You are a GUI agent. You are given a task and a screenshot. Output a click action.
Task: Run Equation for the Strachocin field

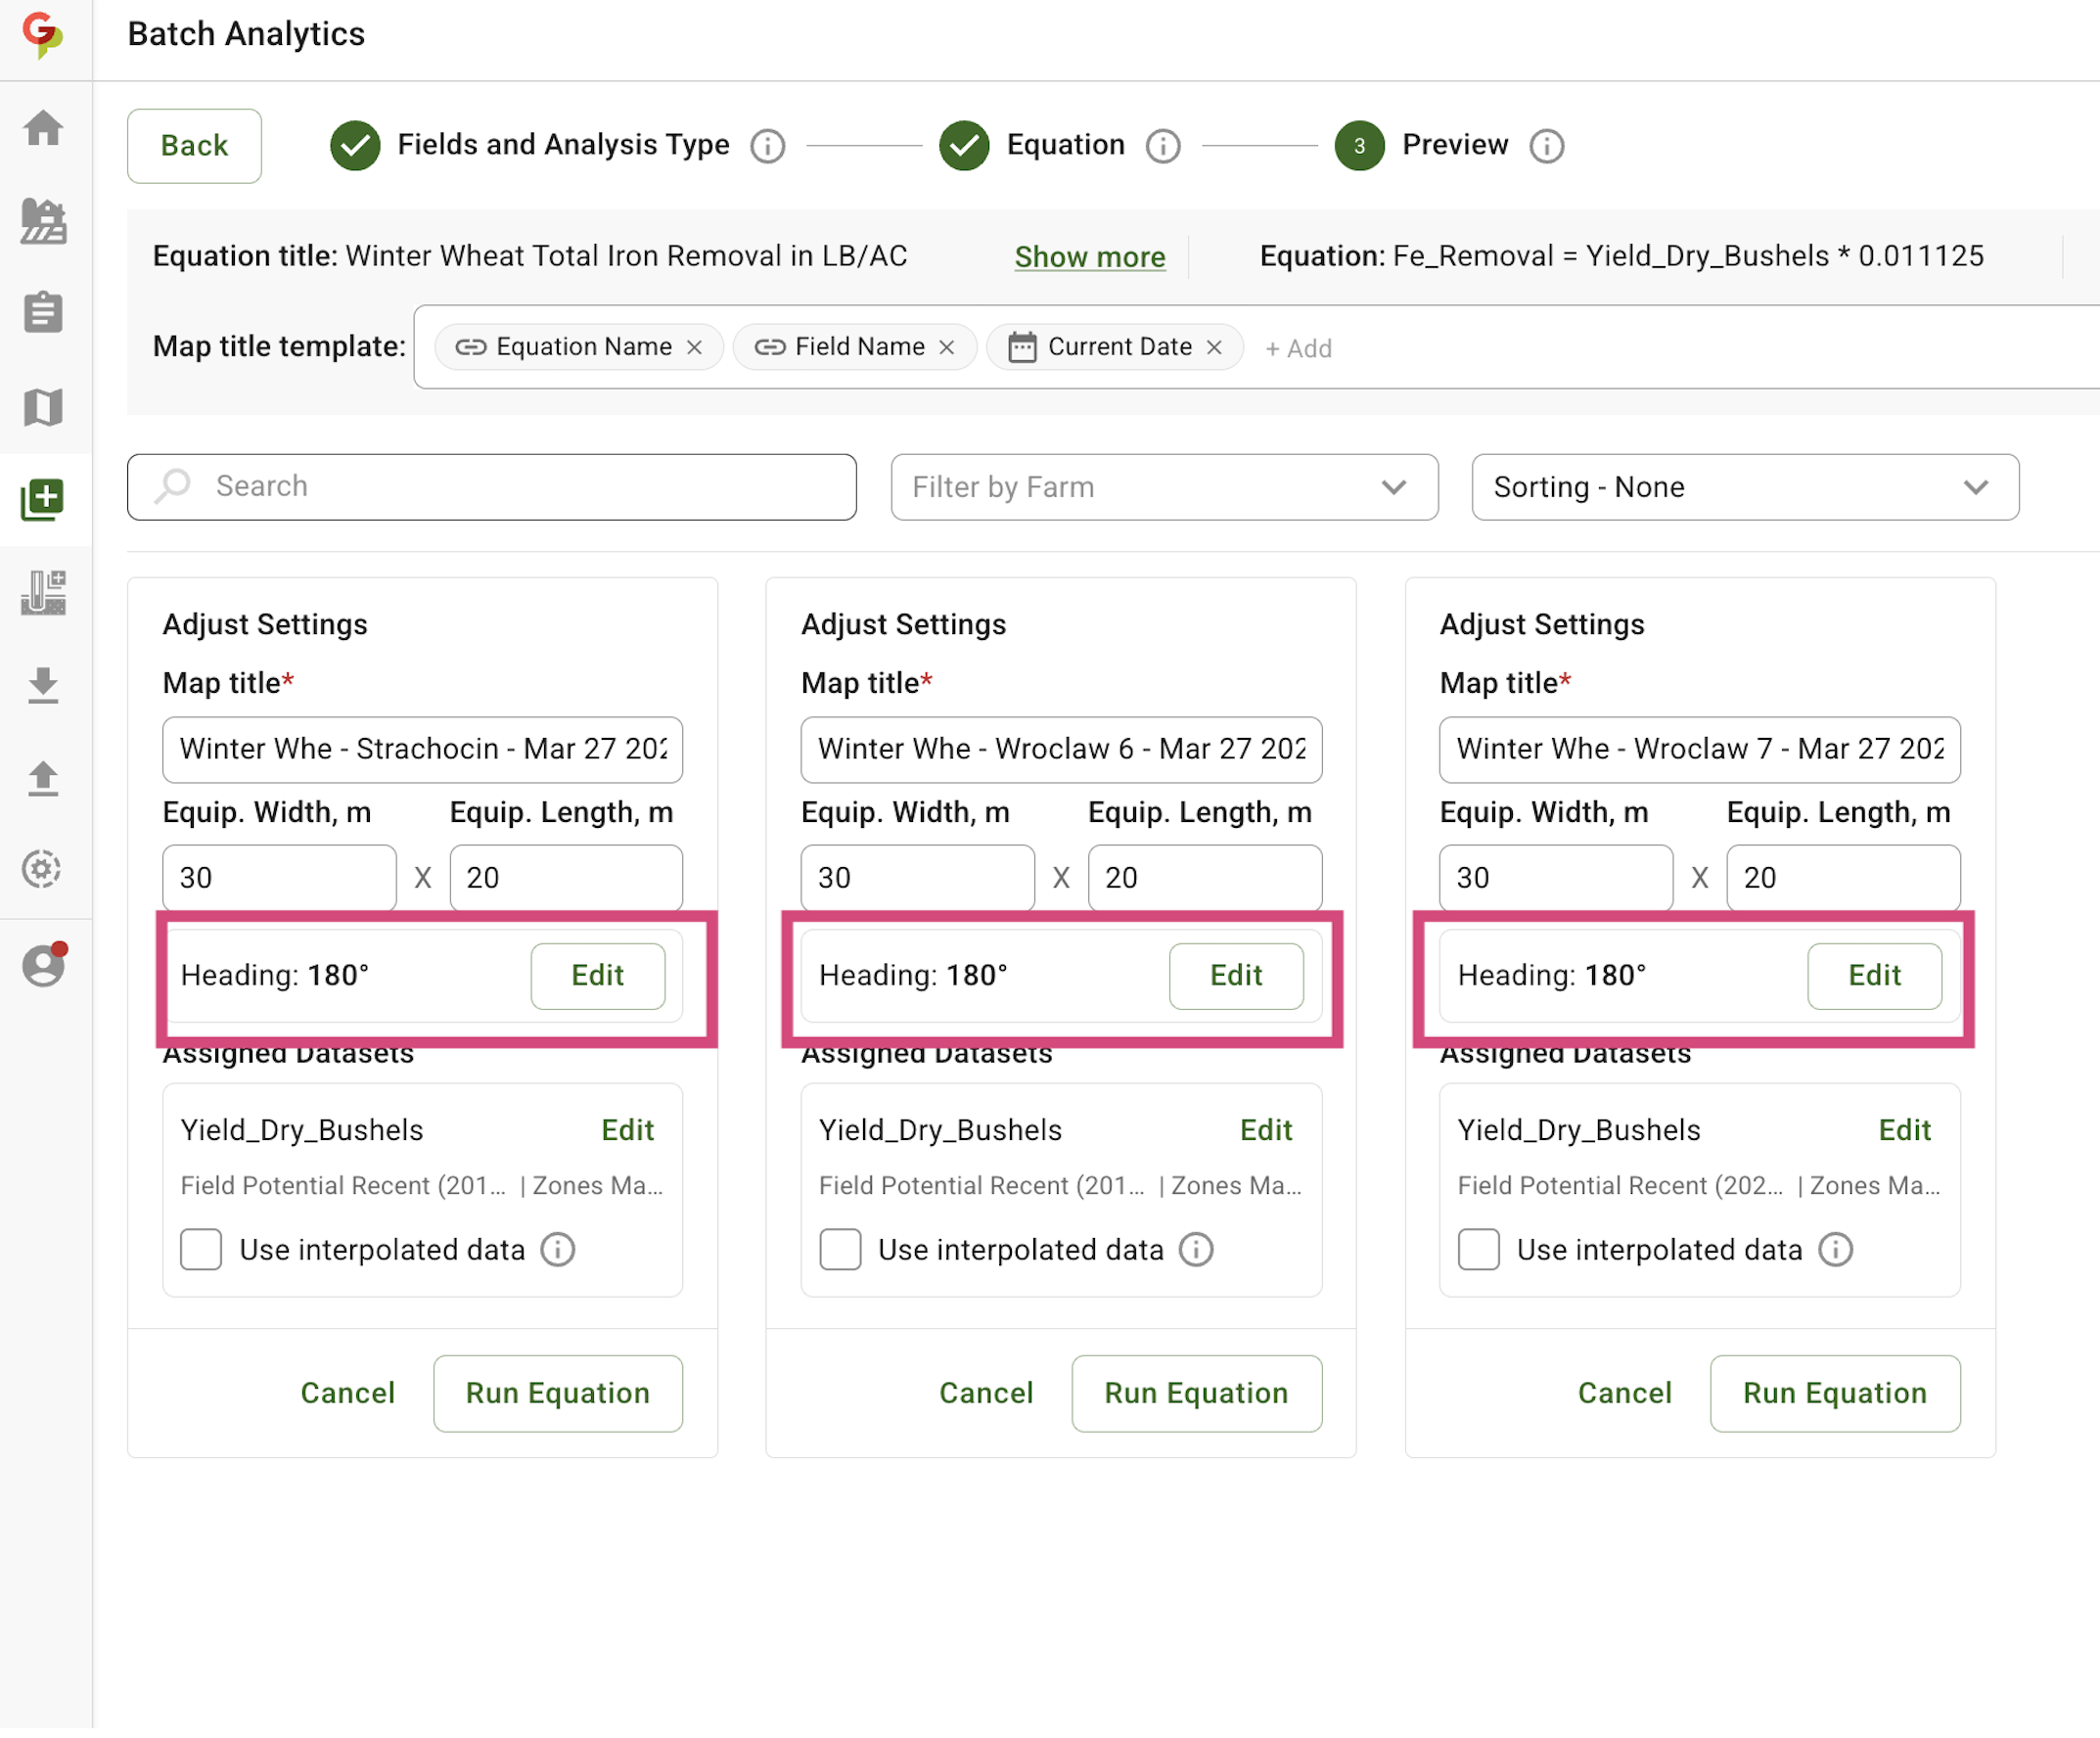pos(557,1392)
